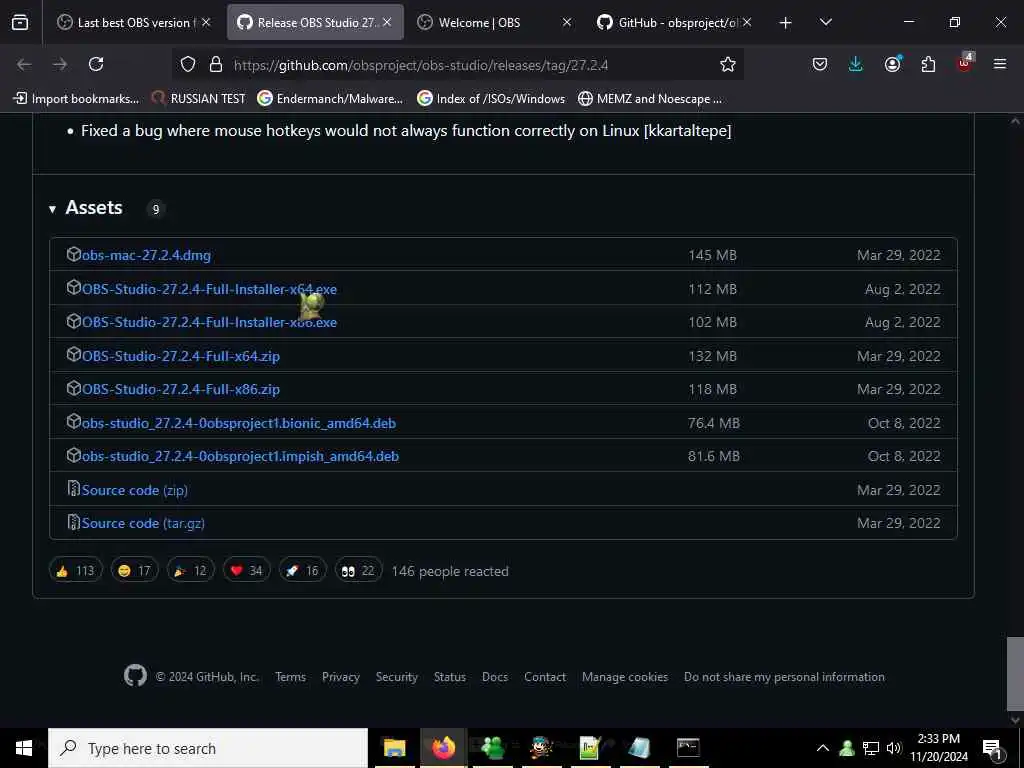Image resolution: width=1024 pixels, height=768 pixels.
Task: Click Do not share my personal information
Action: point(784,677)
